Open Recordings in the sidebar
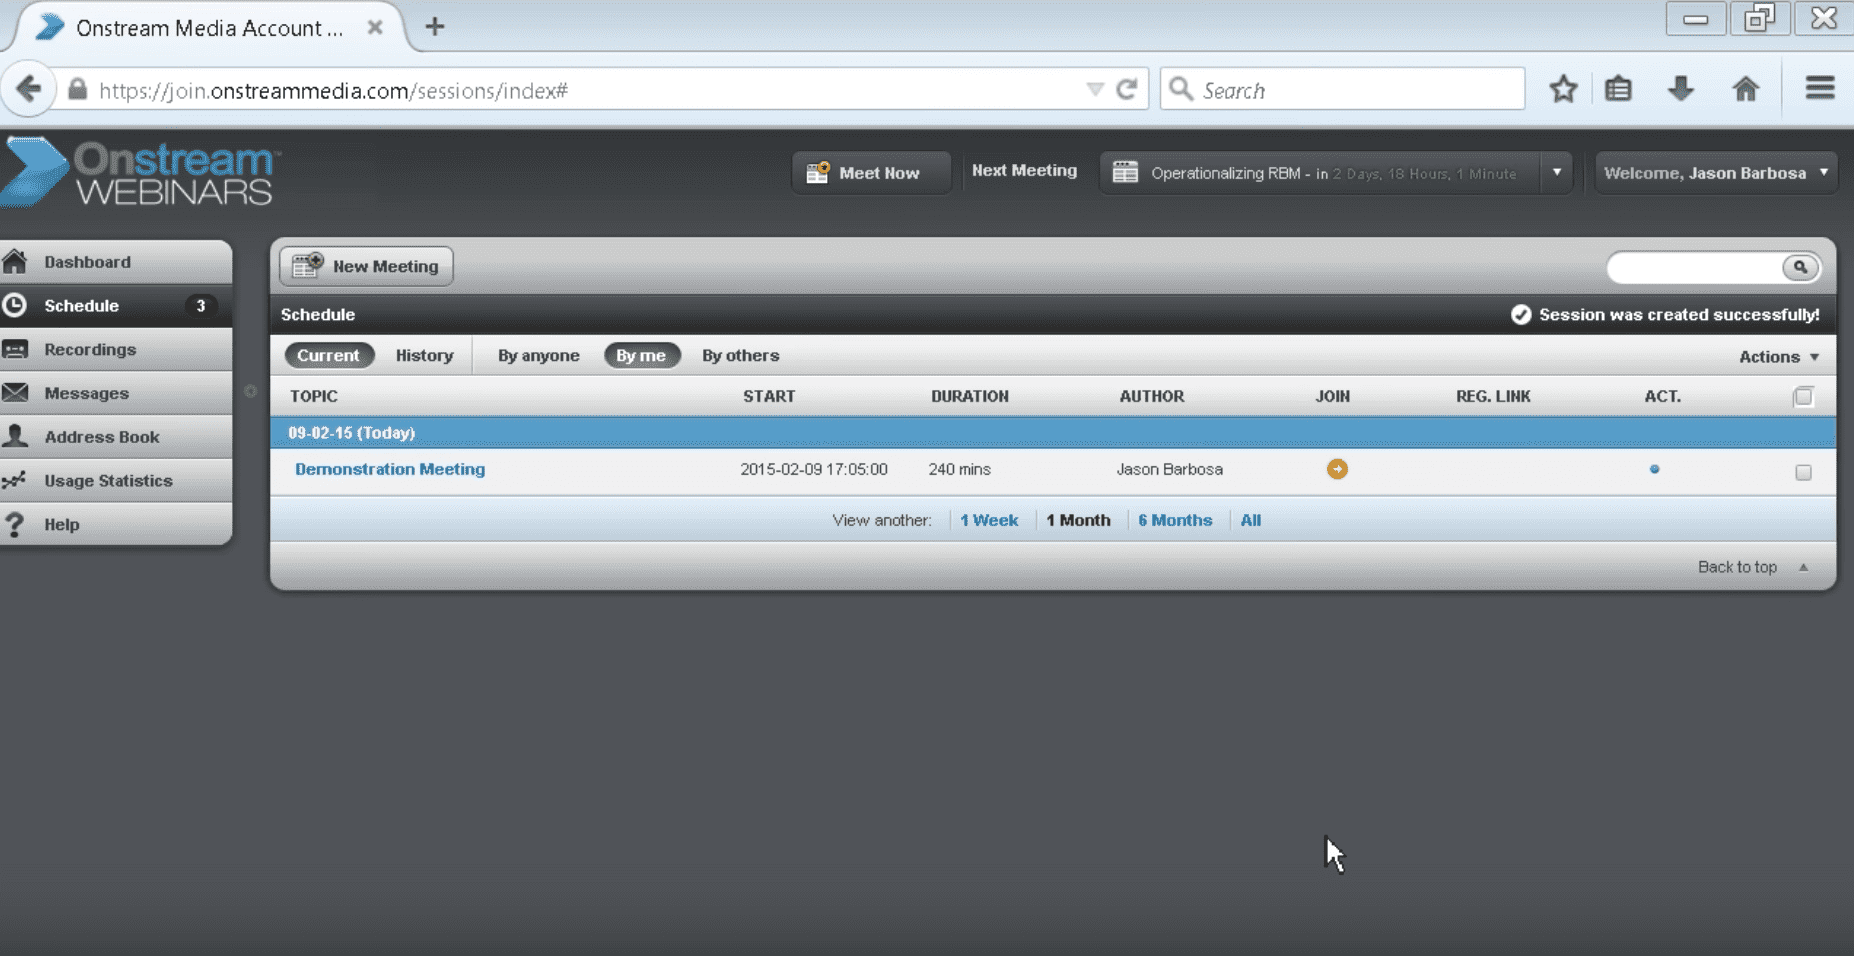Screen dimensions: 1854x956 click(x=90, y=350)
